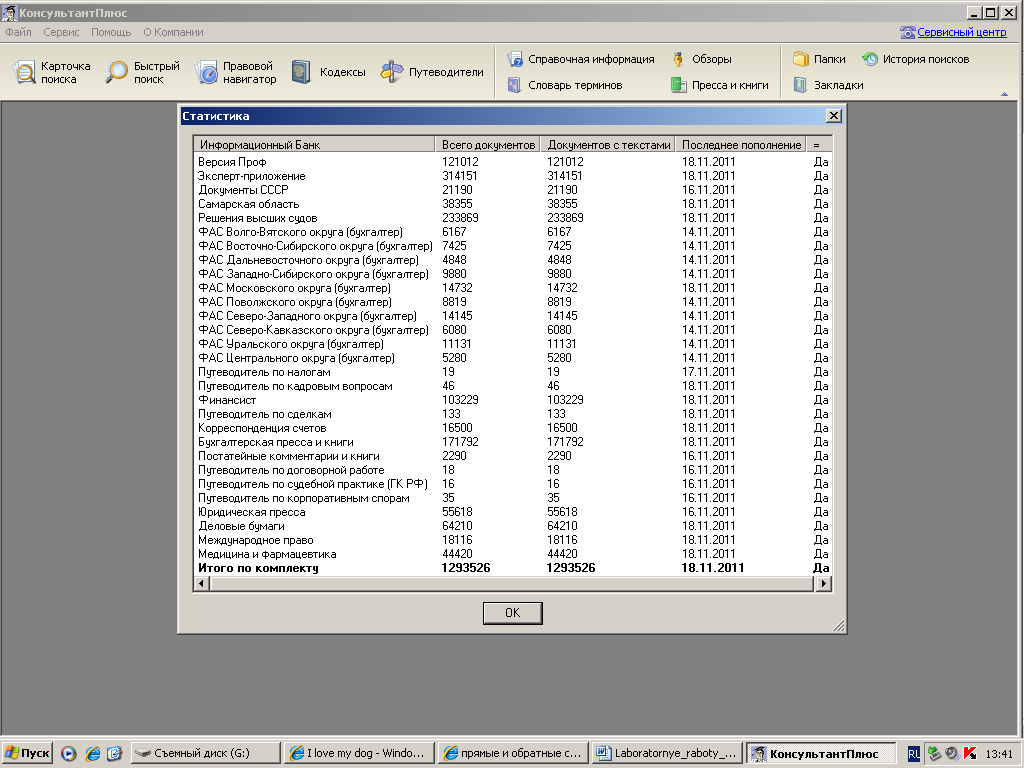Select row Международное право
This screenshot has height=768, width=1024.
coord(513,540)
